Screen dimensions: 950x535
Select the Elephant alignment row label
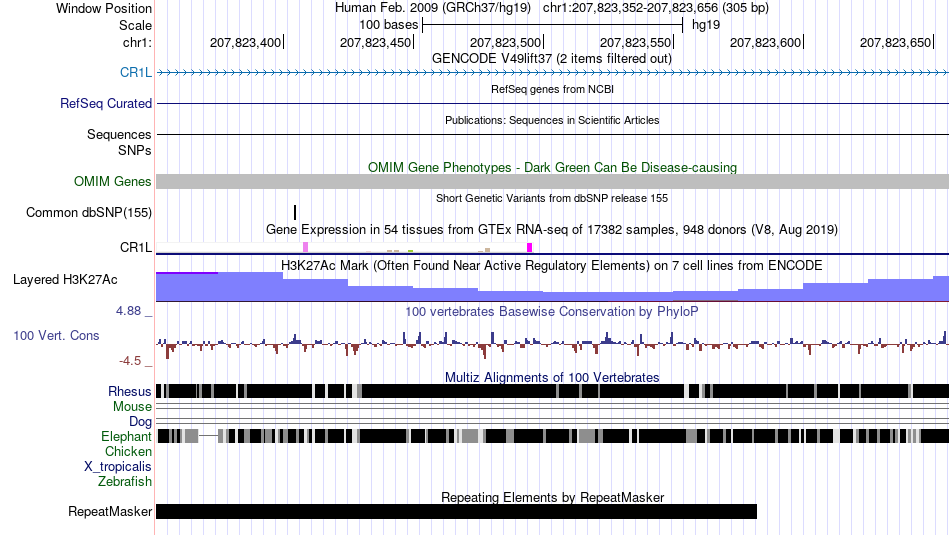pos(126,436)
